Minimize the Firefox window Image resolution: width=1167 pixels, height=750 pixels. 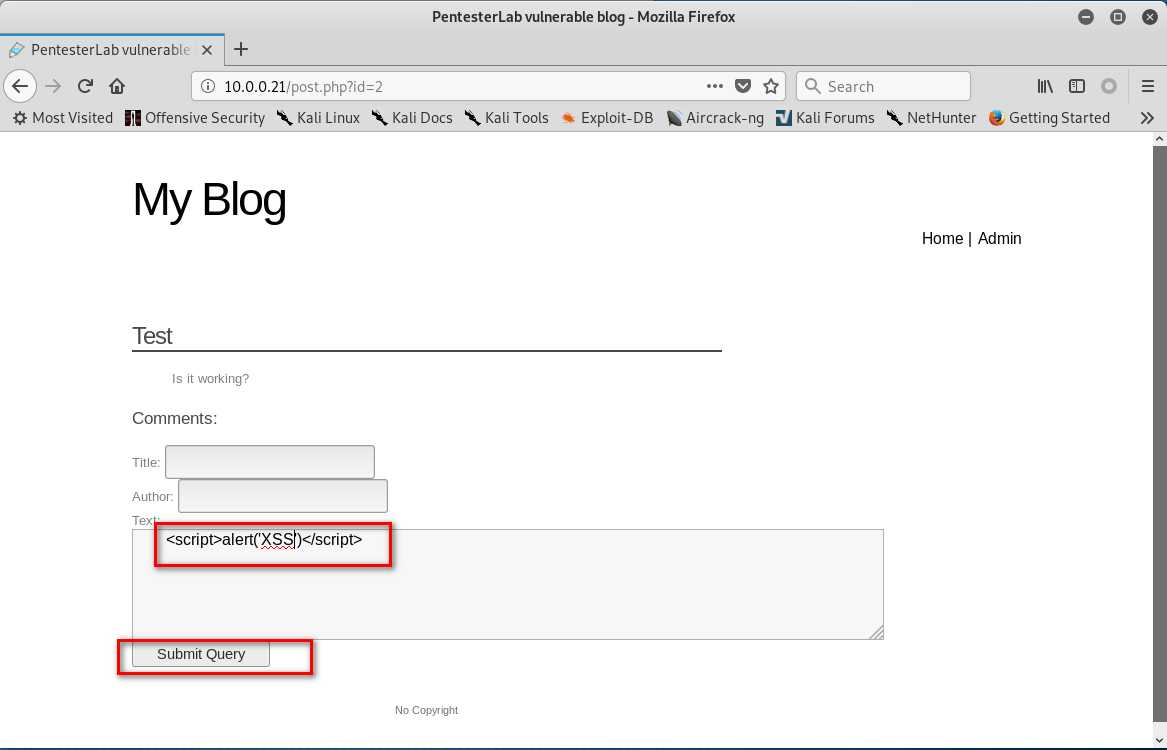[x=1086, y=17]
